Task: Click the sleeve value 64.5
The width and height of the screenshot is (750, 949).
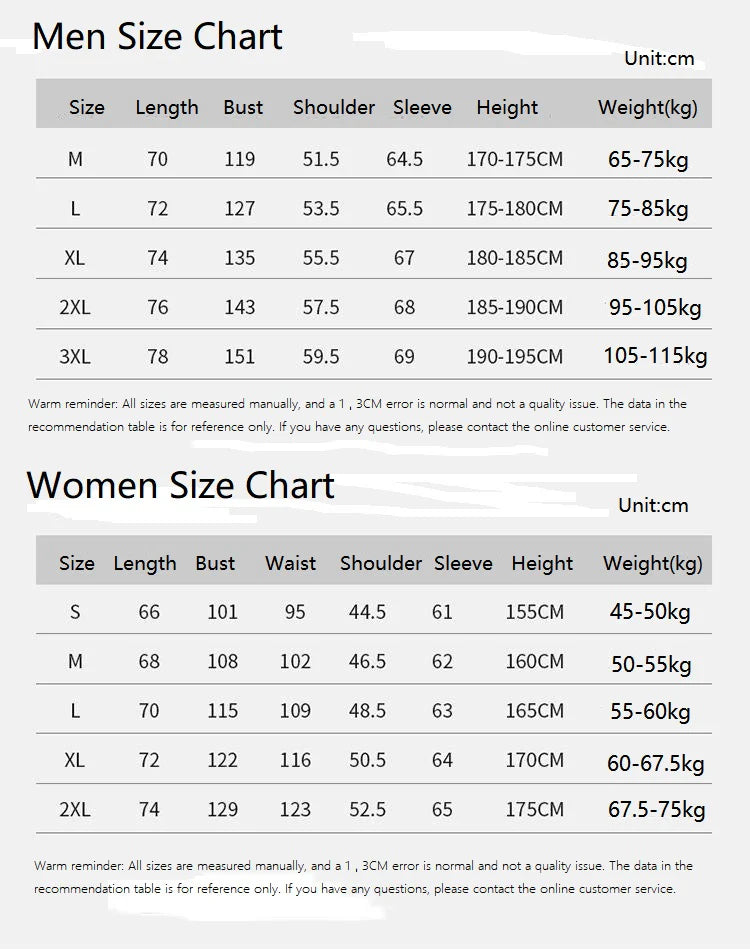Action: [x=404, y=159]
